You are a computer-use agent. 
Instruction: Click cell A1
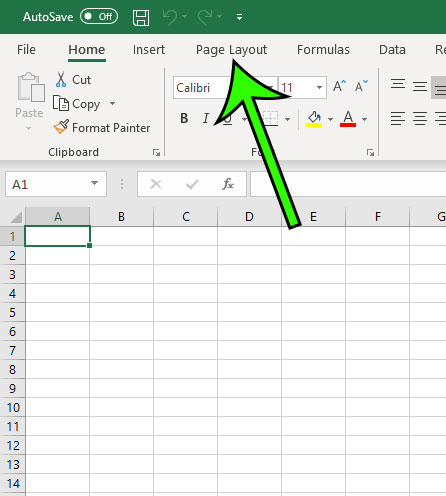[x=57, y=236]
